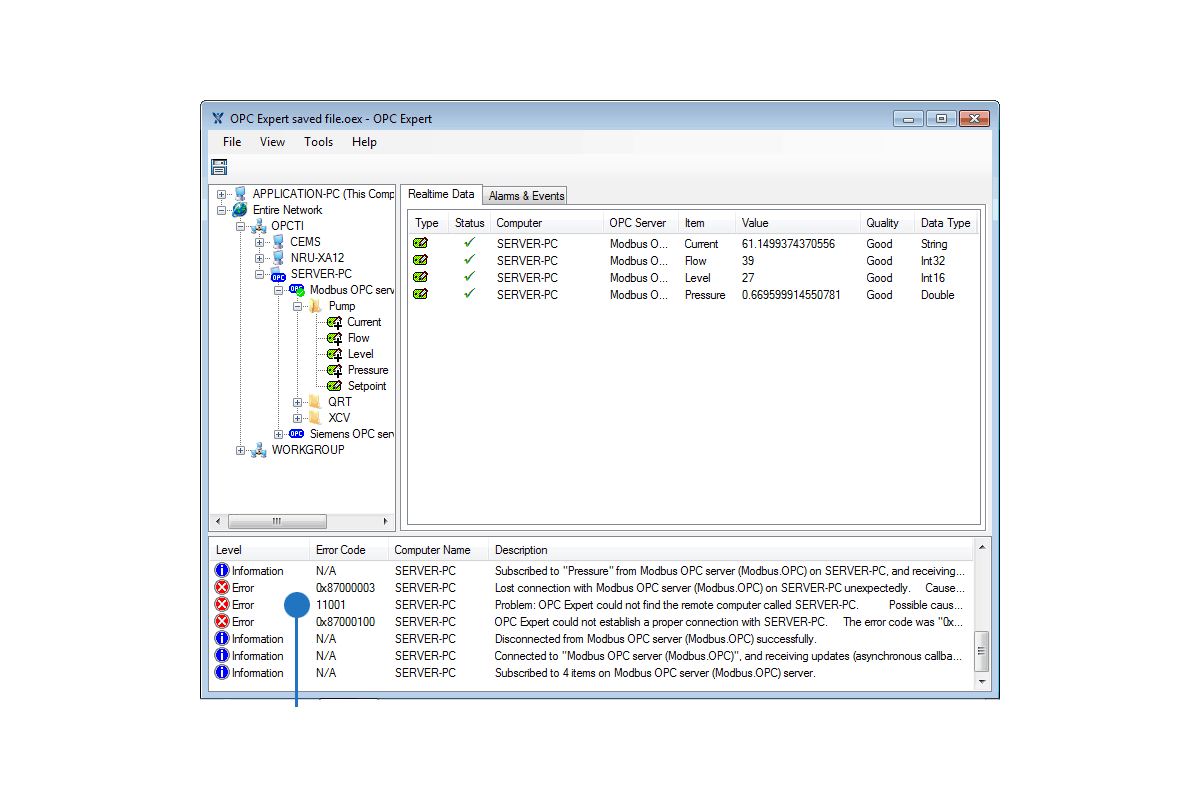
Task: Click the Pump folder icon
Action: click(316, 306)
